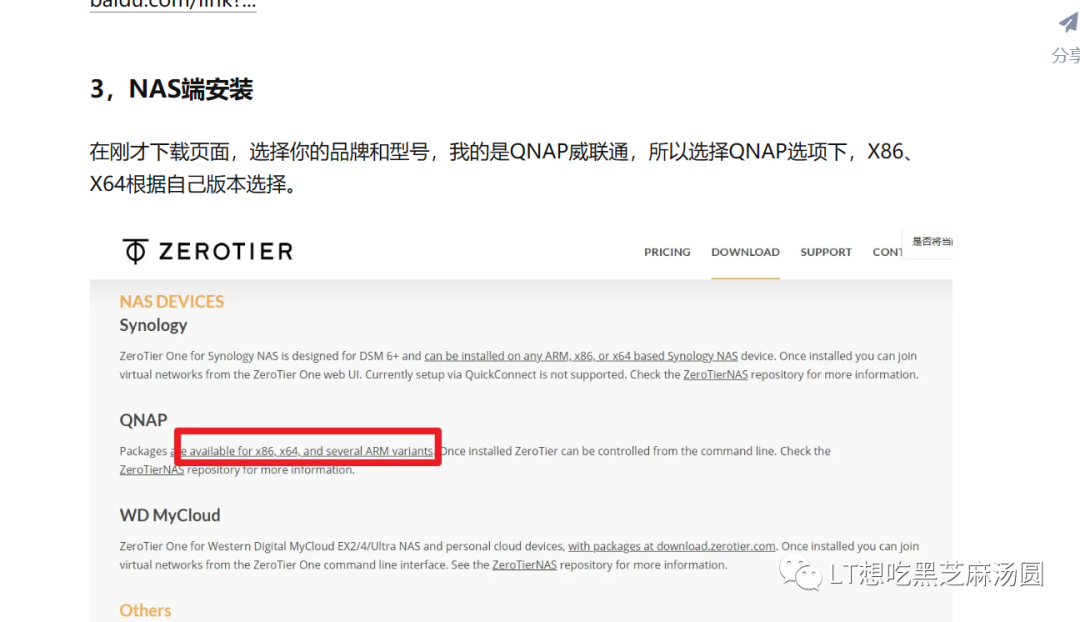Viewport: 1080px width, 622px height.
Task: Open the partially hidden CONTACT menu item
Action: pos(887,252)
